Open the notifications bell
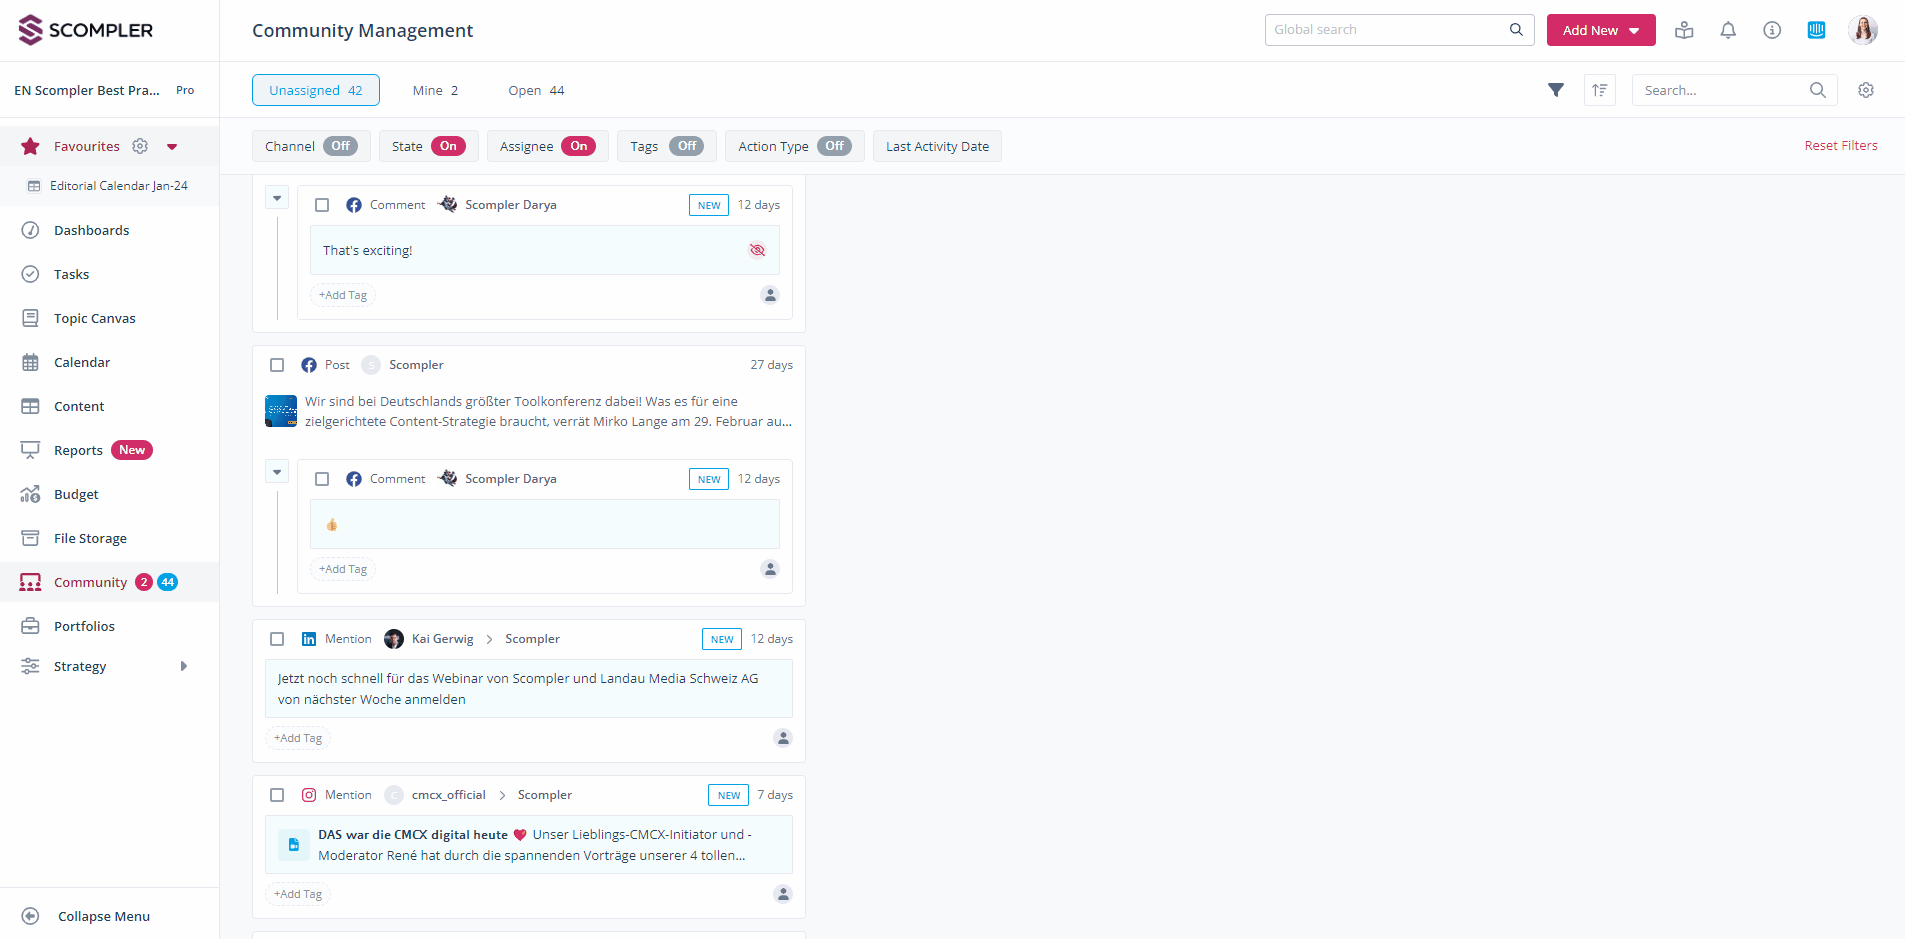The width and height of the screenshot is (1905, 939). coord(1728,30)
